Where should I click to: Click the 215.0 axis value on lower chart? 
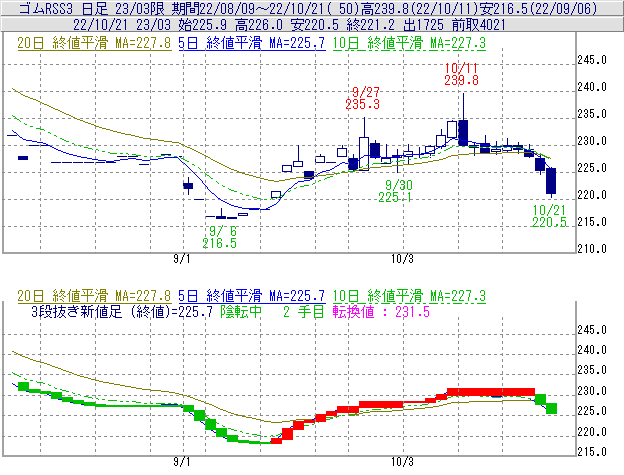(592, 452)
